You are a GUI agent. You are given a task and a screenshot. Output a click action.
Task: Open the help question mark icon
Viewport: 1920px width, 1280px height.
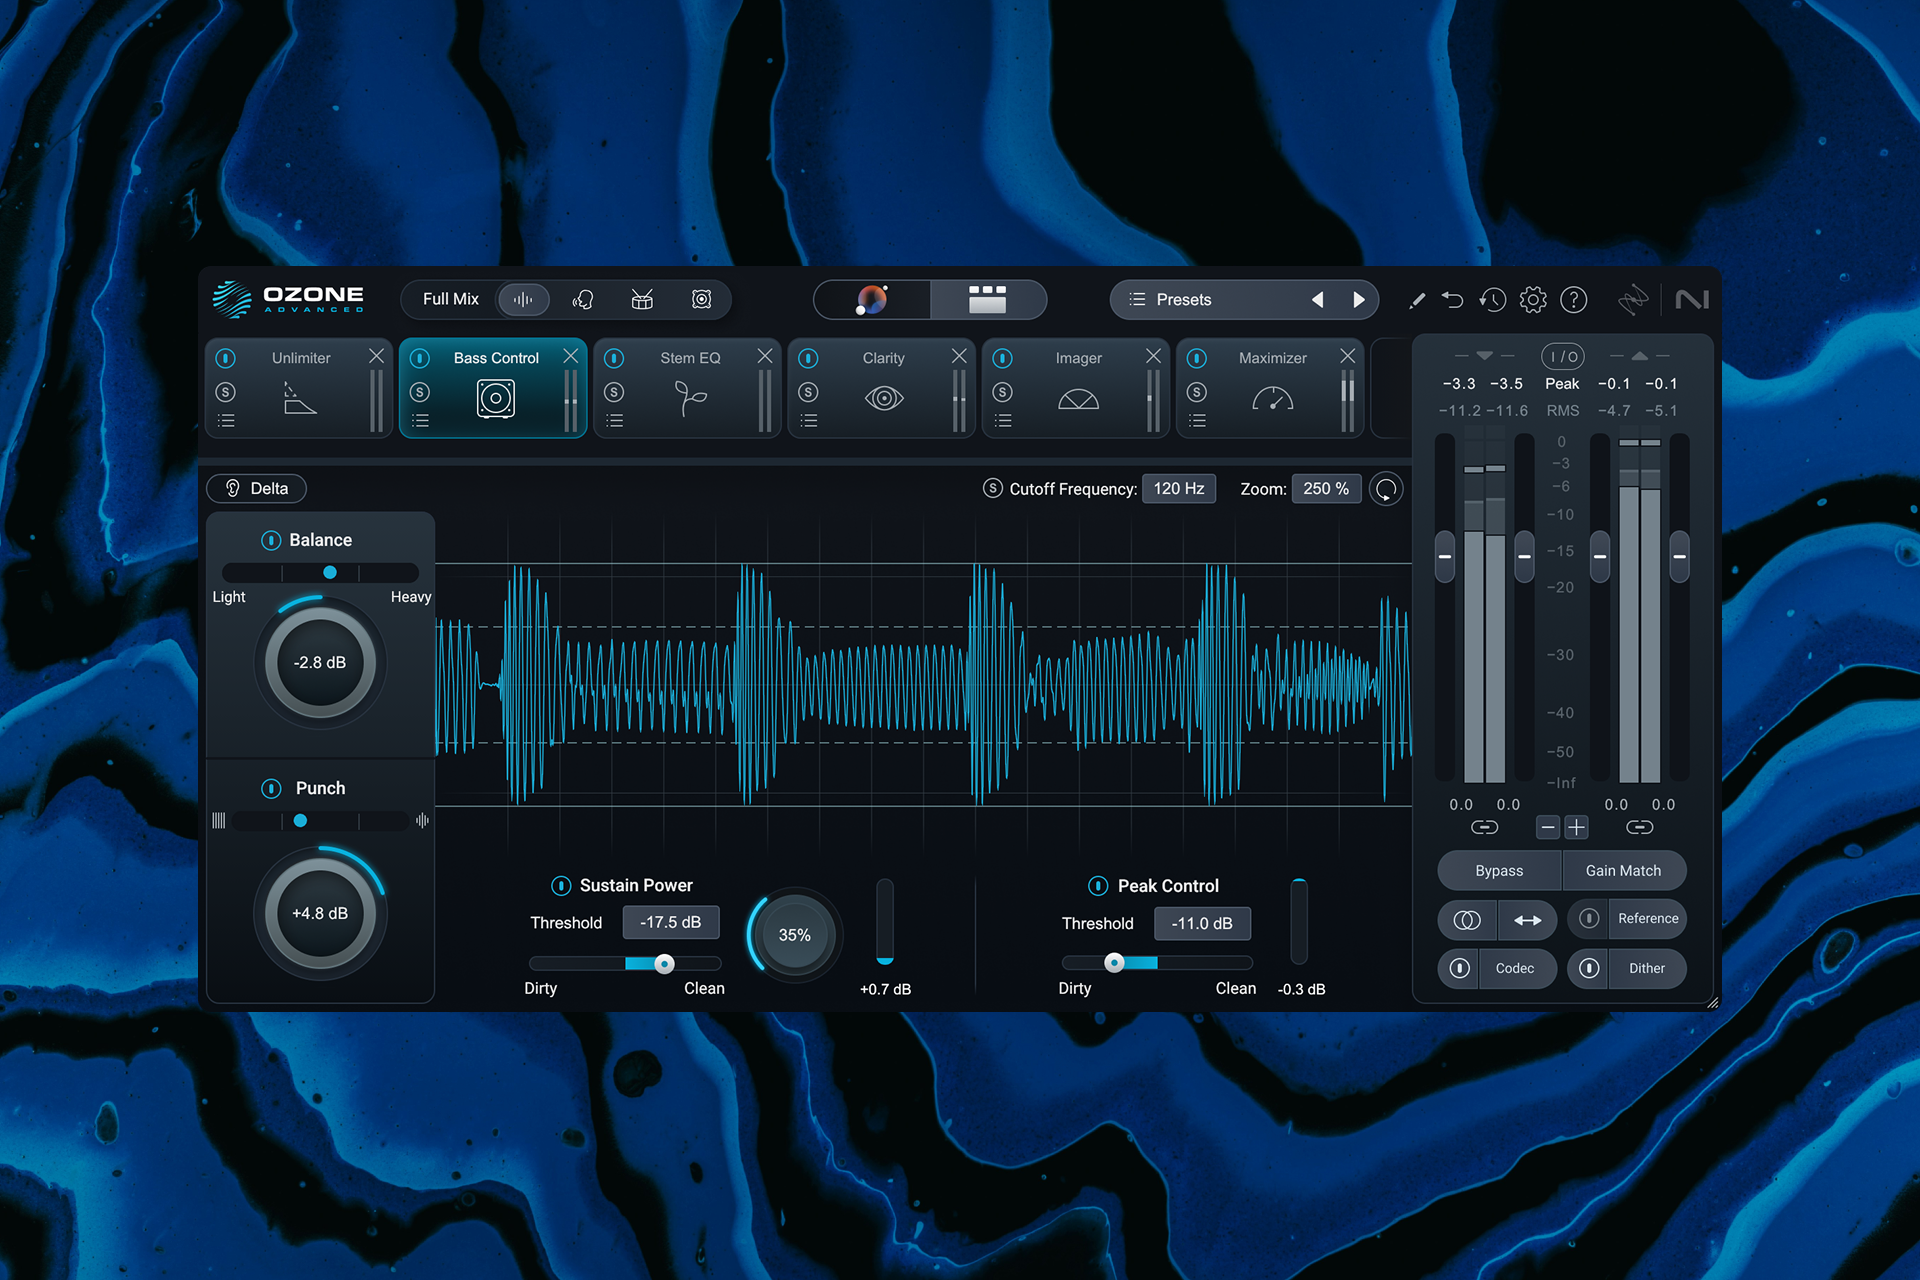click(x=1573, y=299)
